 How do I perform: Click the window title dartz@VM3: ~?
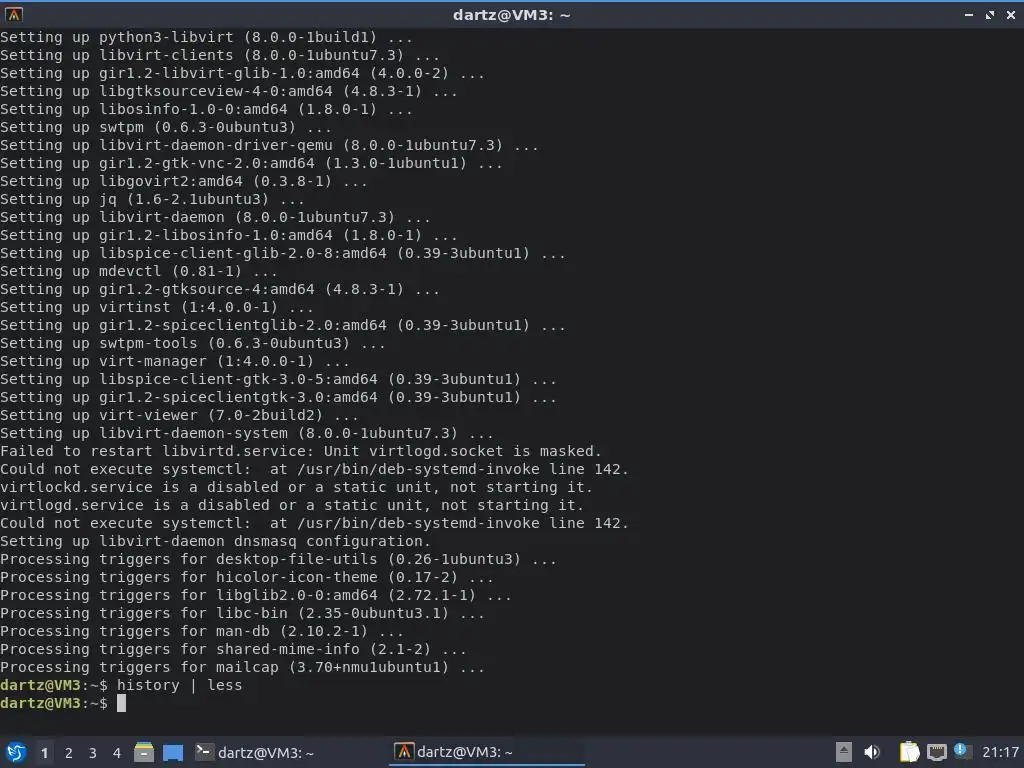pos(511,14)
